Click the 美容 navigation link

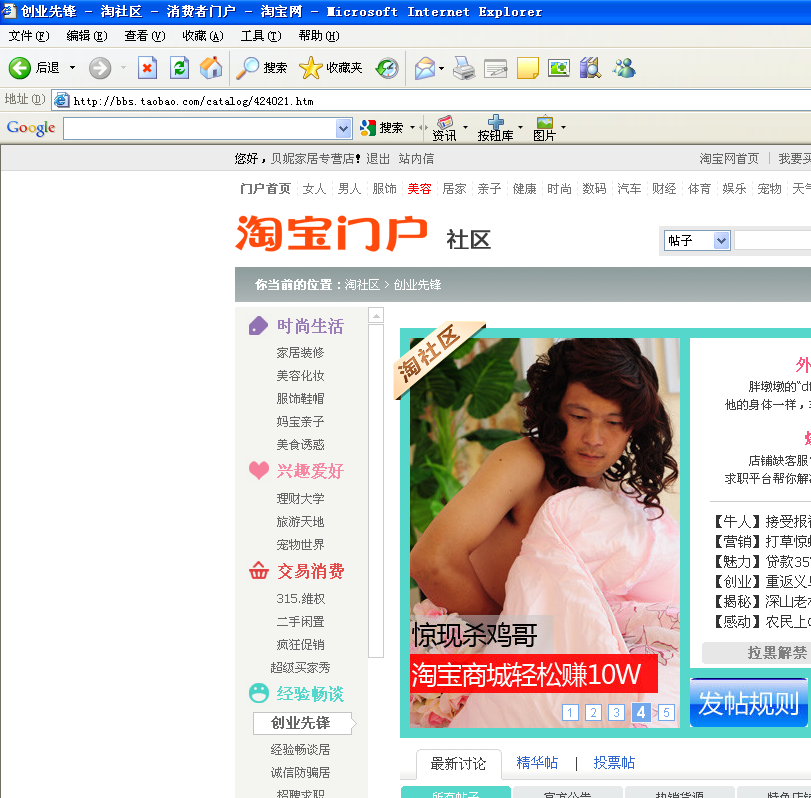click(419, 189)
